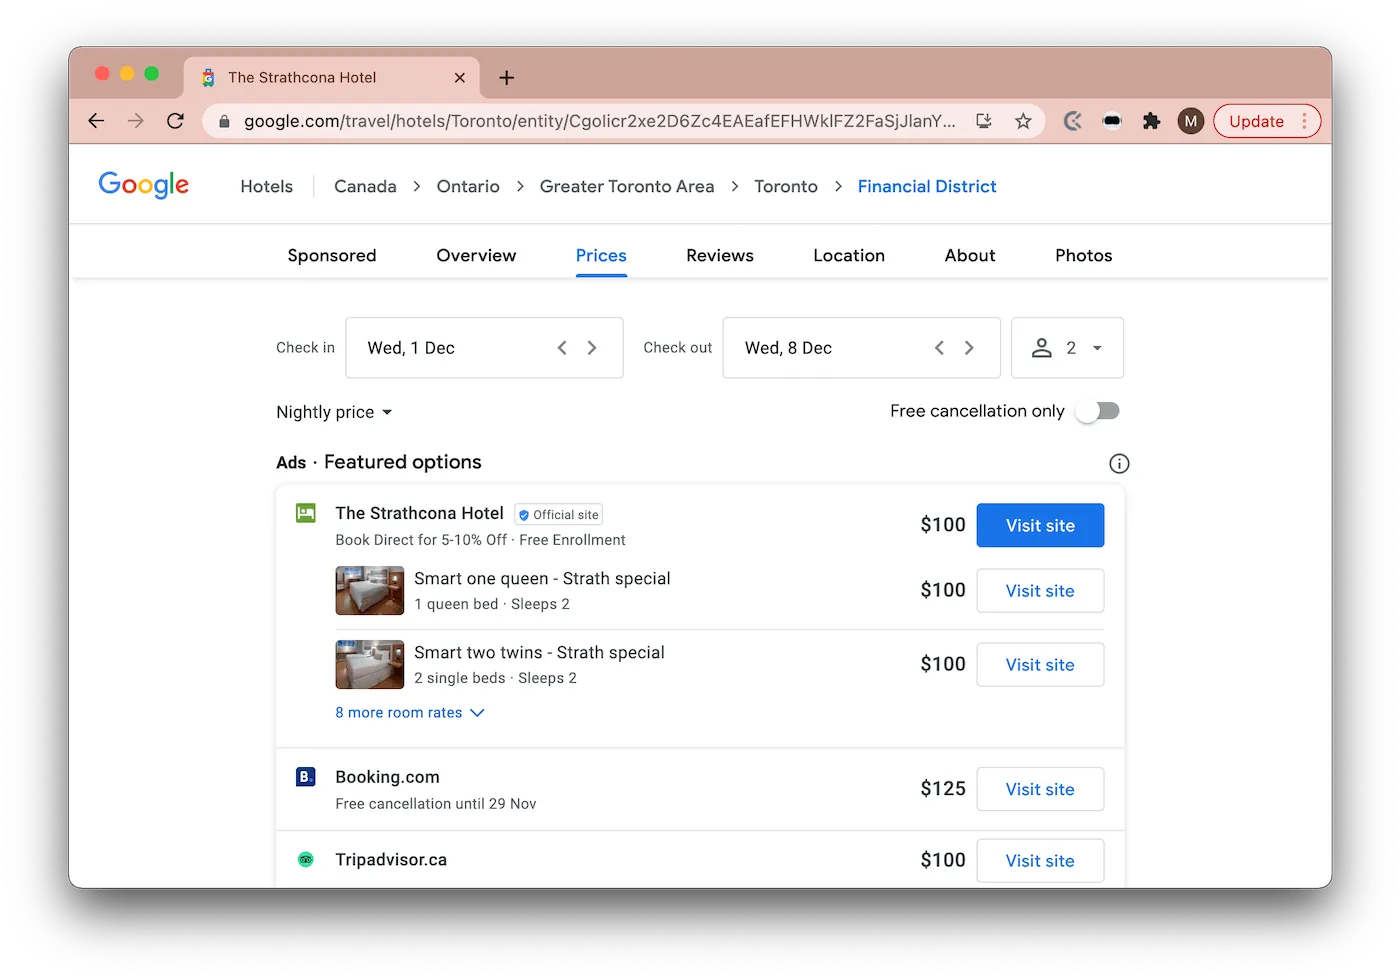Open the guest count dropdown arrow

[1097, 348]
